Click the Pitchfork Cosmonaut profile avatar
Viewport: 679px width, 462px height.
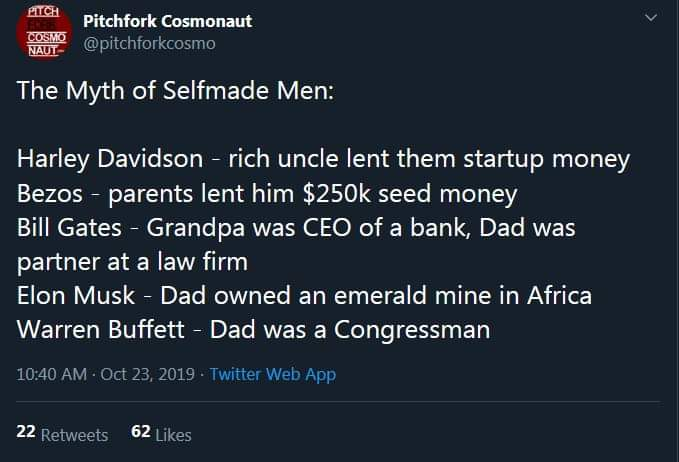40,32
